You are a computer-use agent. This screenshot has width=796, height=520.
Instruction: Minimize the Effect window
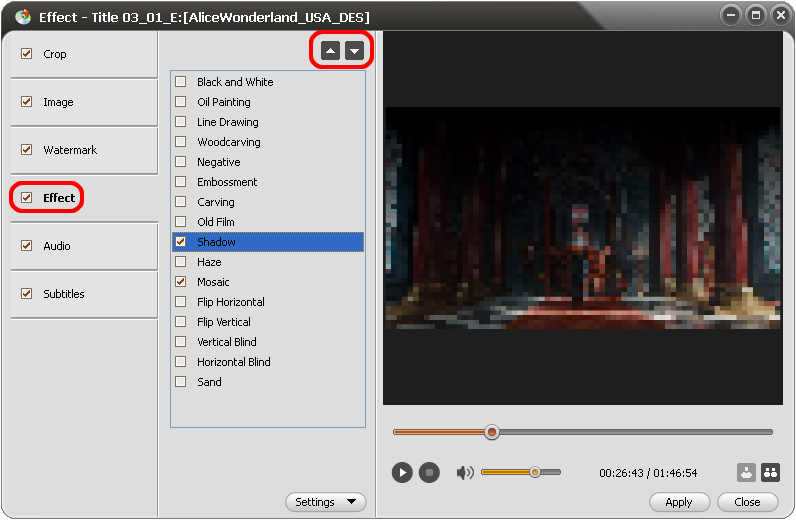[x=731, y=15]
